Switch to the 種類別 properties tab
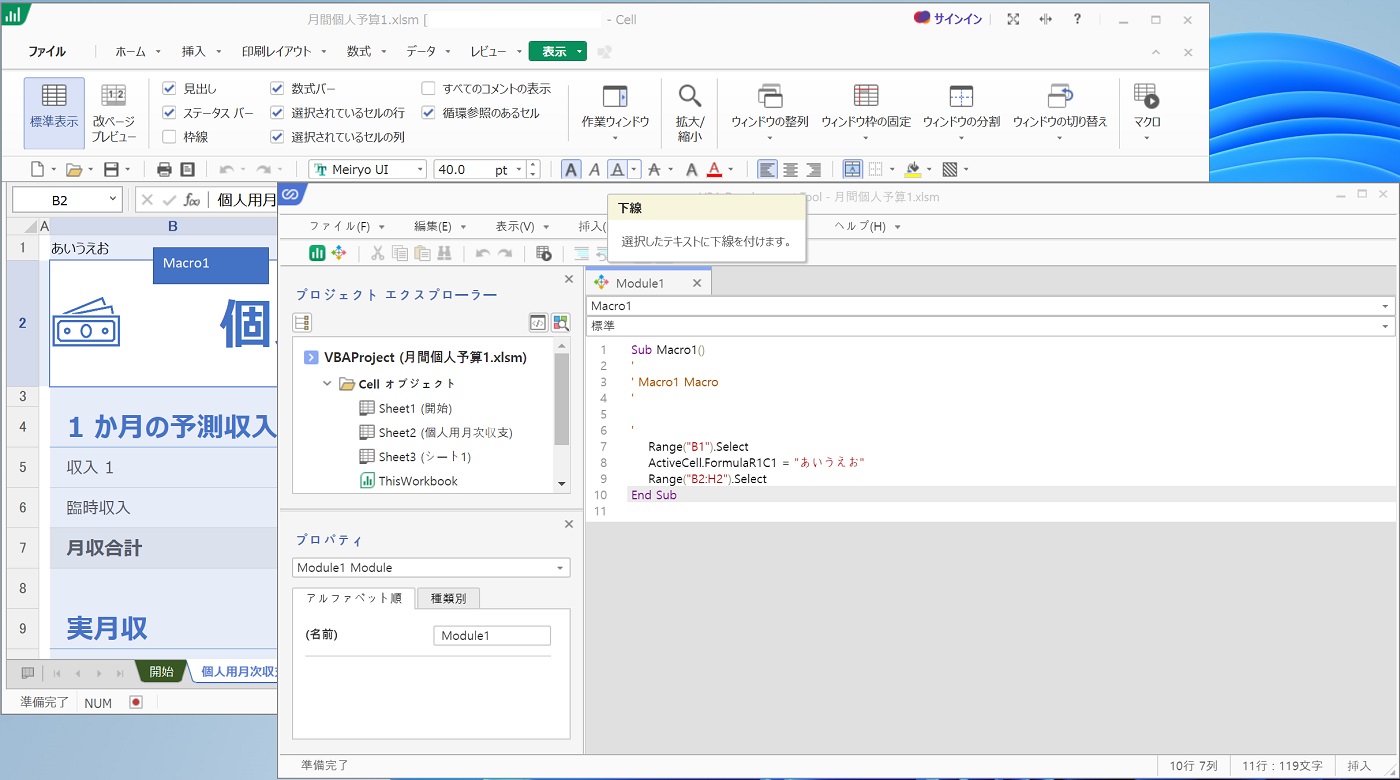 (x=448, y=598)
